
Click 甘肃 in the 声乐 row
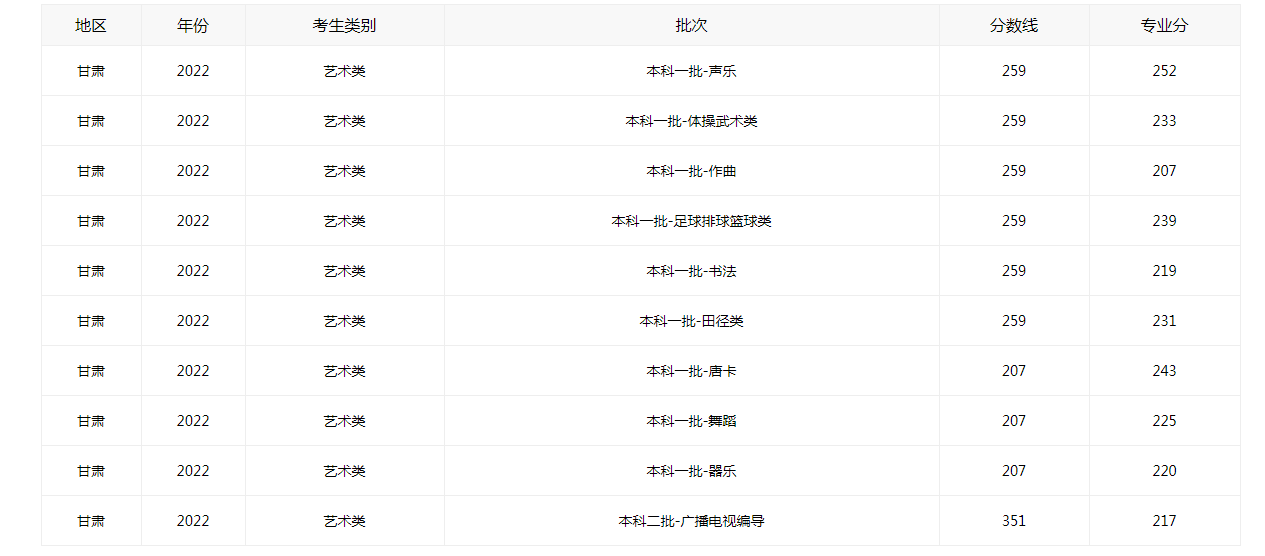click(x=91, y=71)
